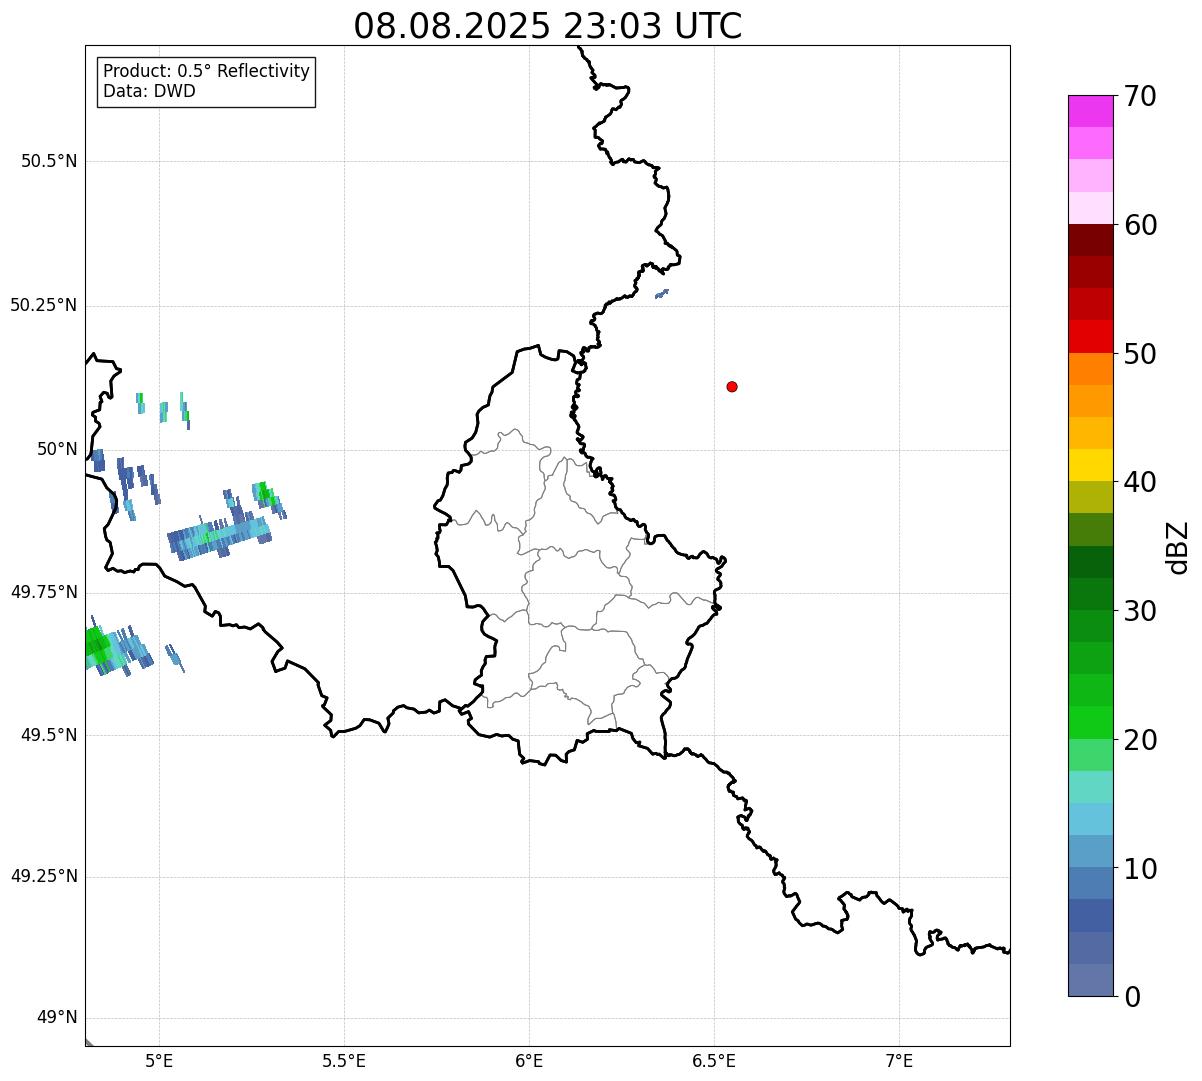
Task: Click the longitude label 5°E
Action: click(x=159, y=1060)
